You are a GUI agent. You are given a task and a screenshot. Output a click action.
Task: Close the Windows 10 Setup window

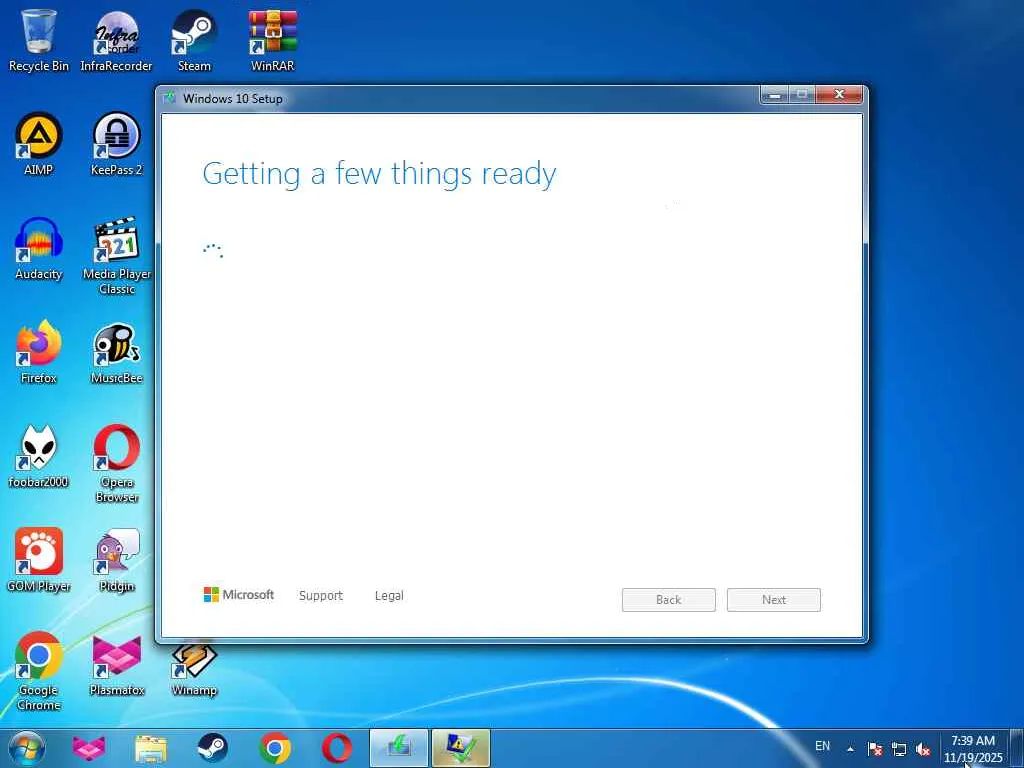point(839,95)
